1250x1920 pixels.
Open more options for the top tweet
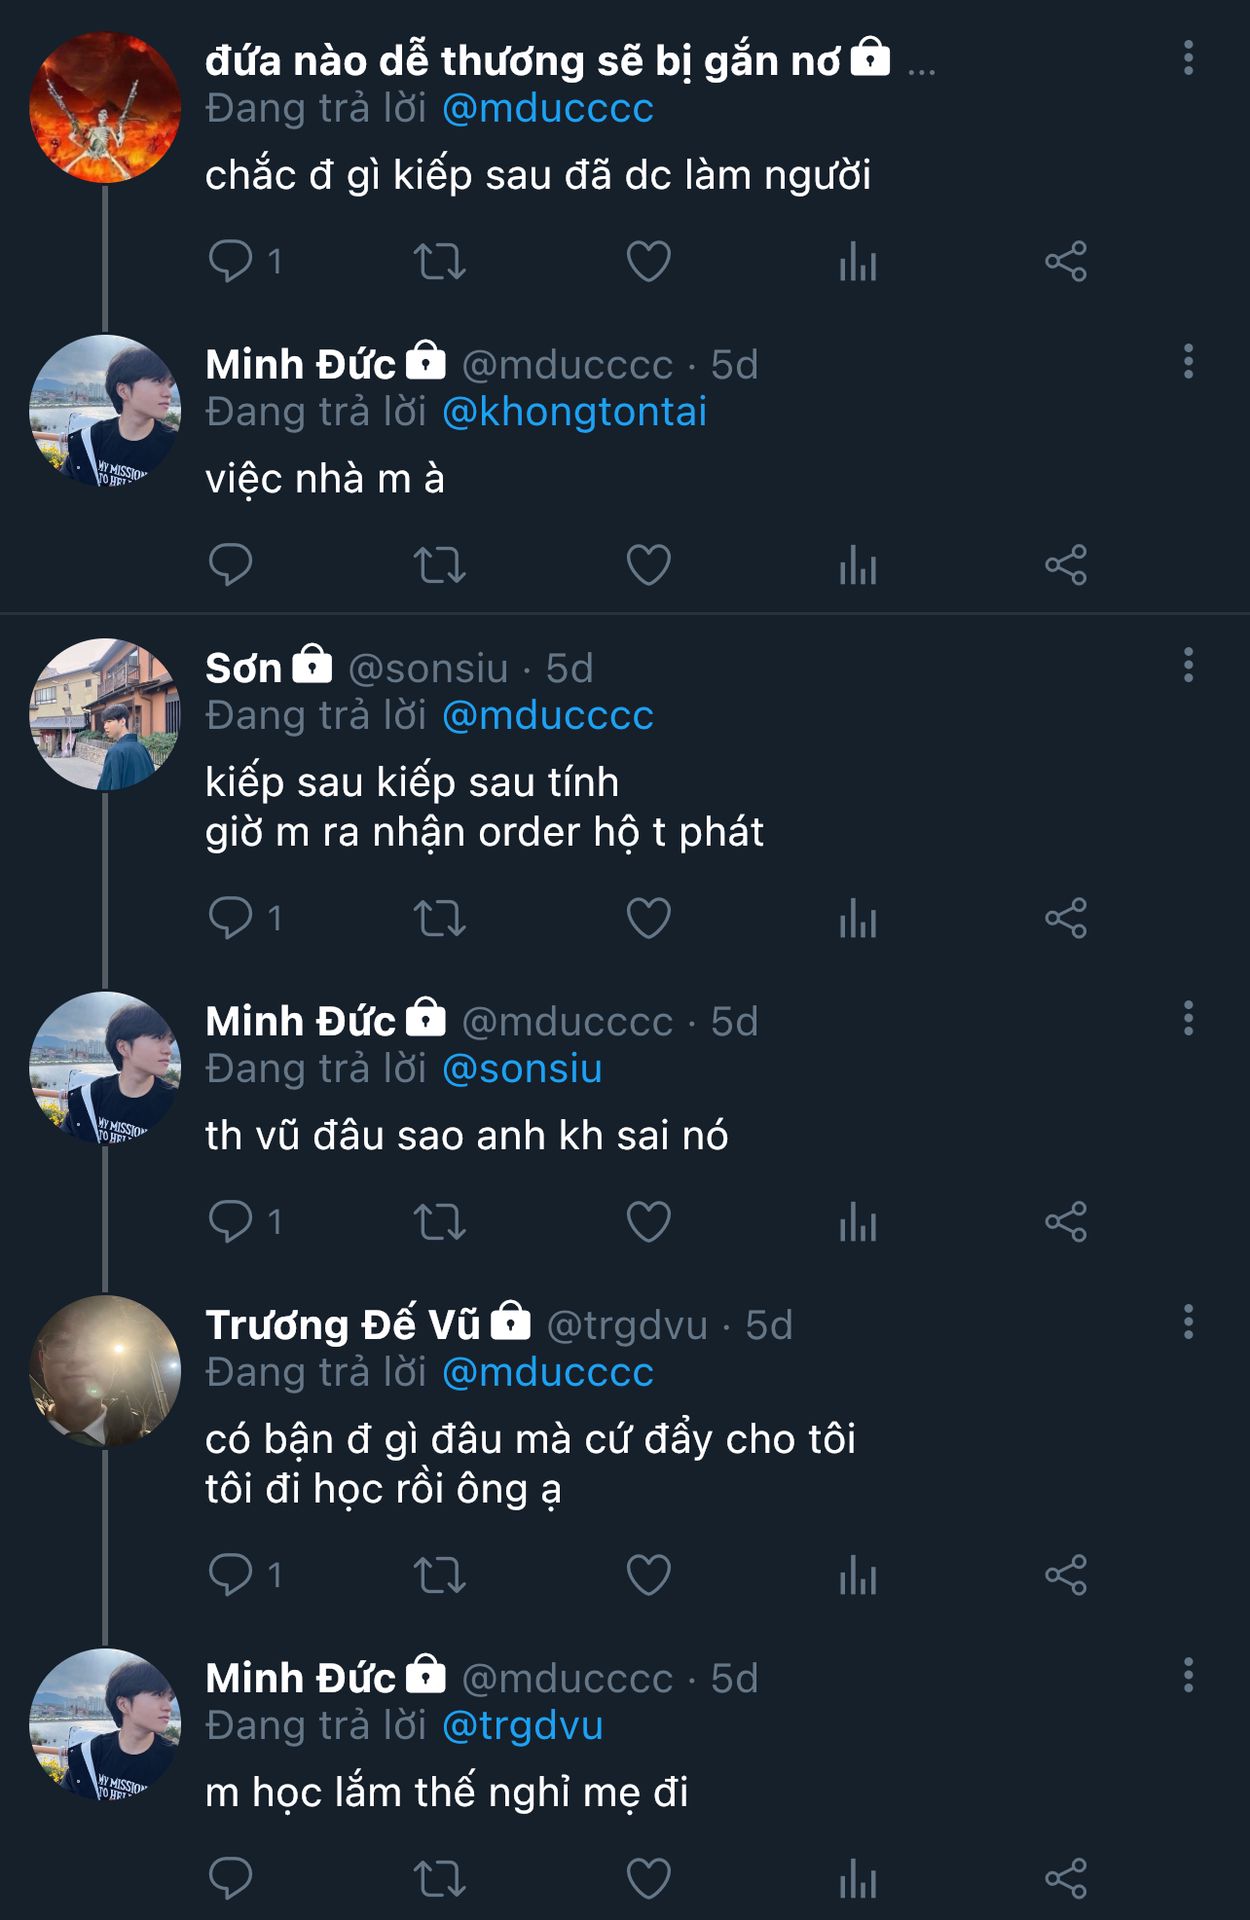click(1188, 58)
